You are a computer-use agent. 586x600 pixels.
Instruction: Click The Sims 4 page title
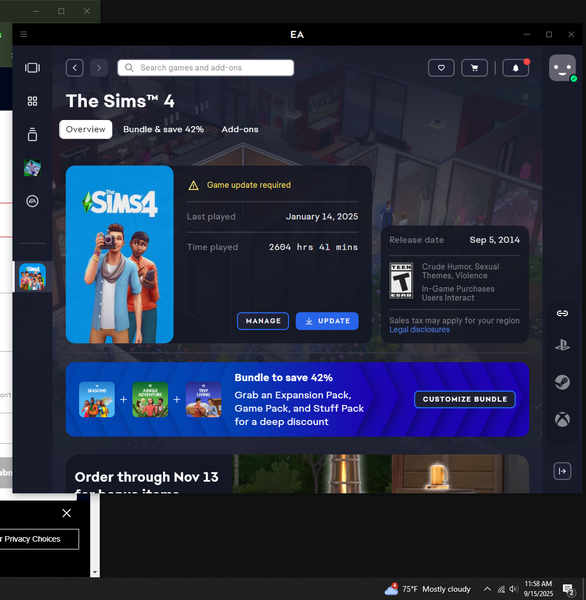120,101
